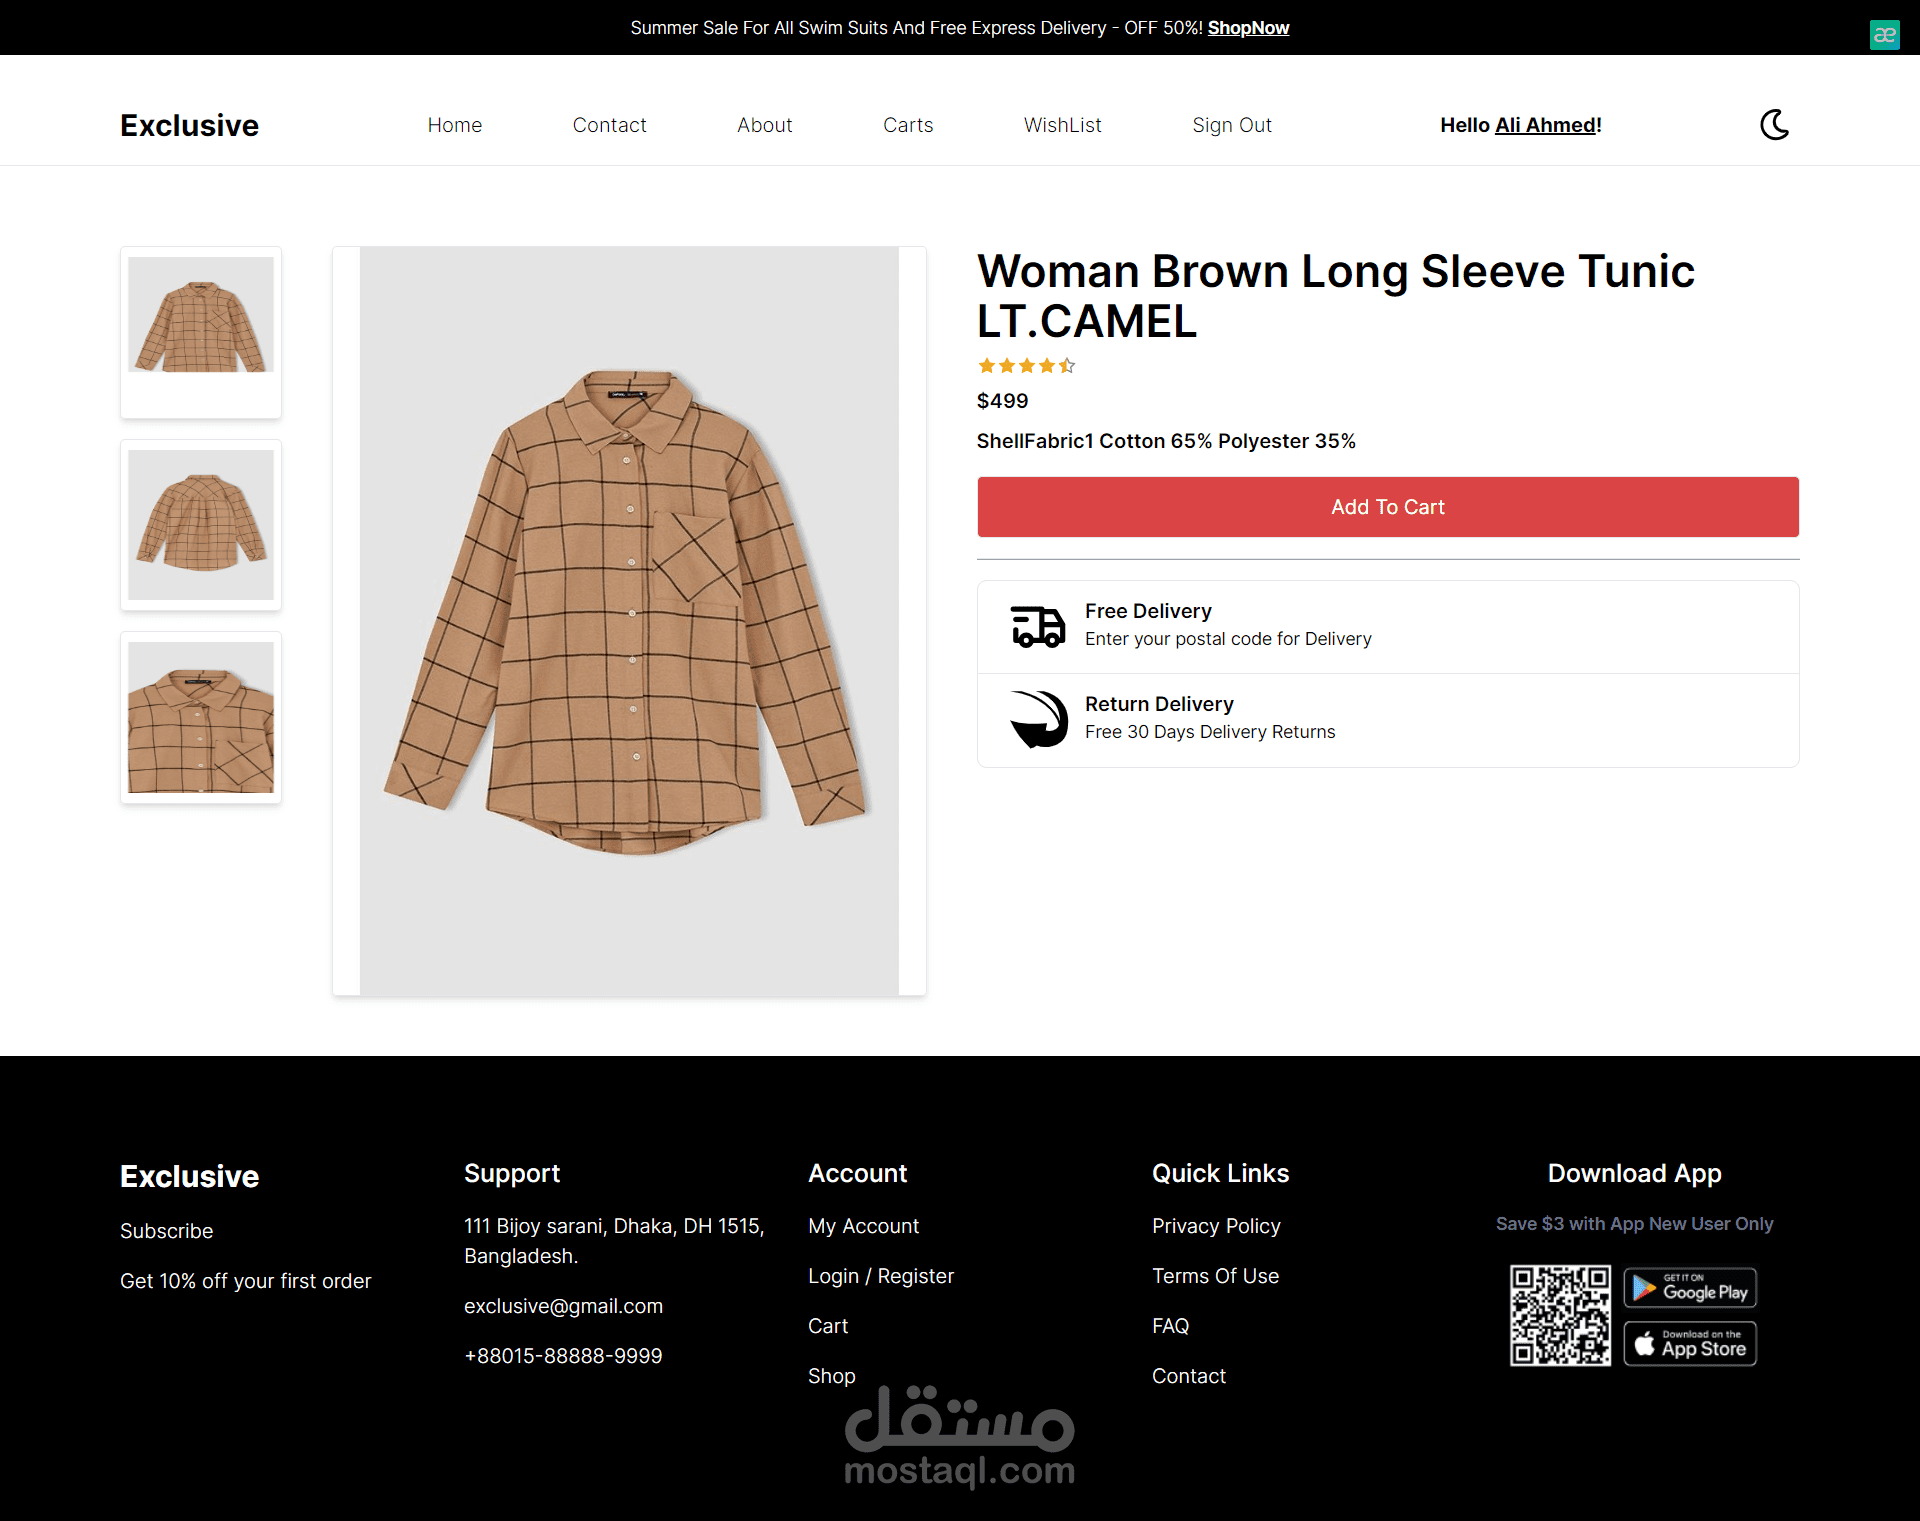Click the free delivery truck icon

click(1037, 627)
